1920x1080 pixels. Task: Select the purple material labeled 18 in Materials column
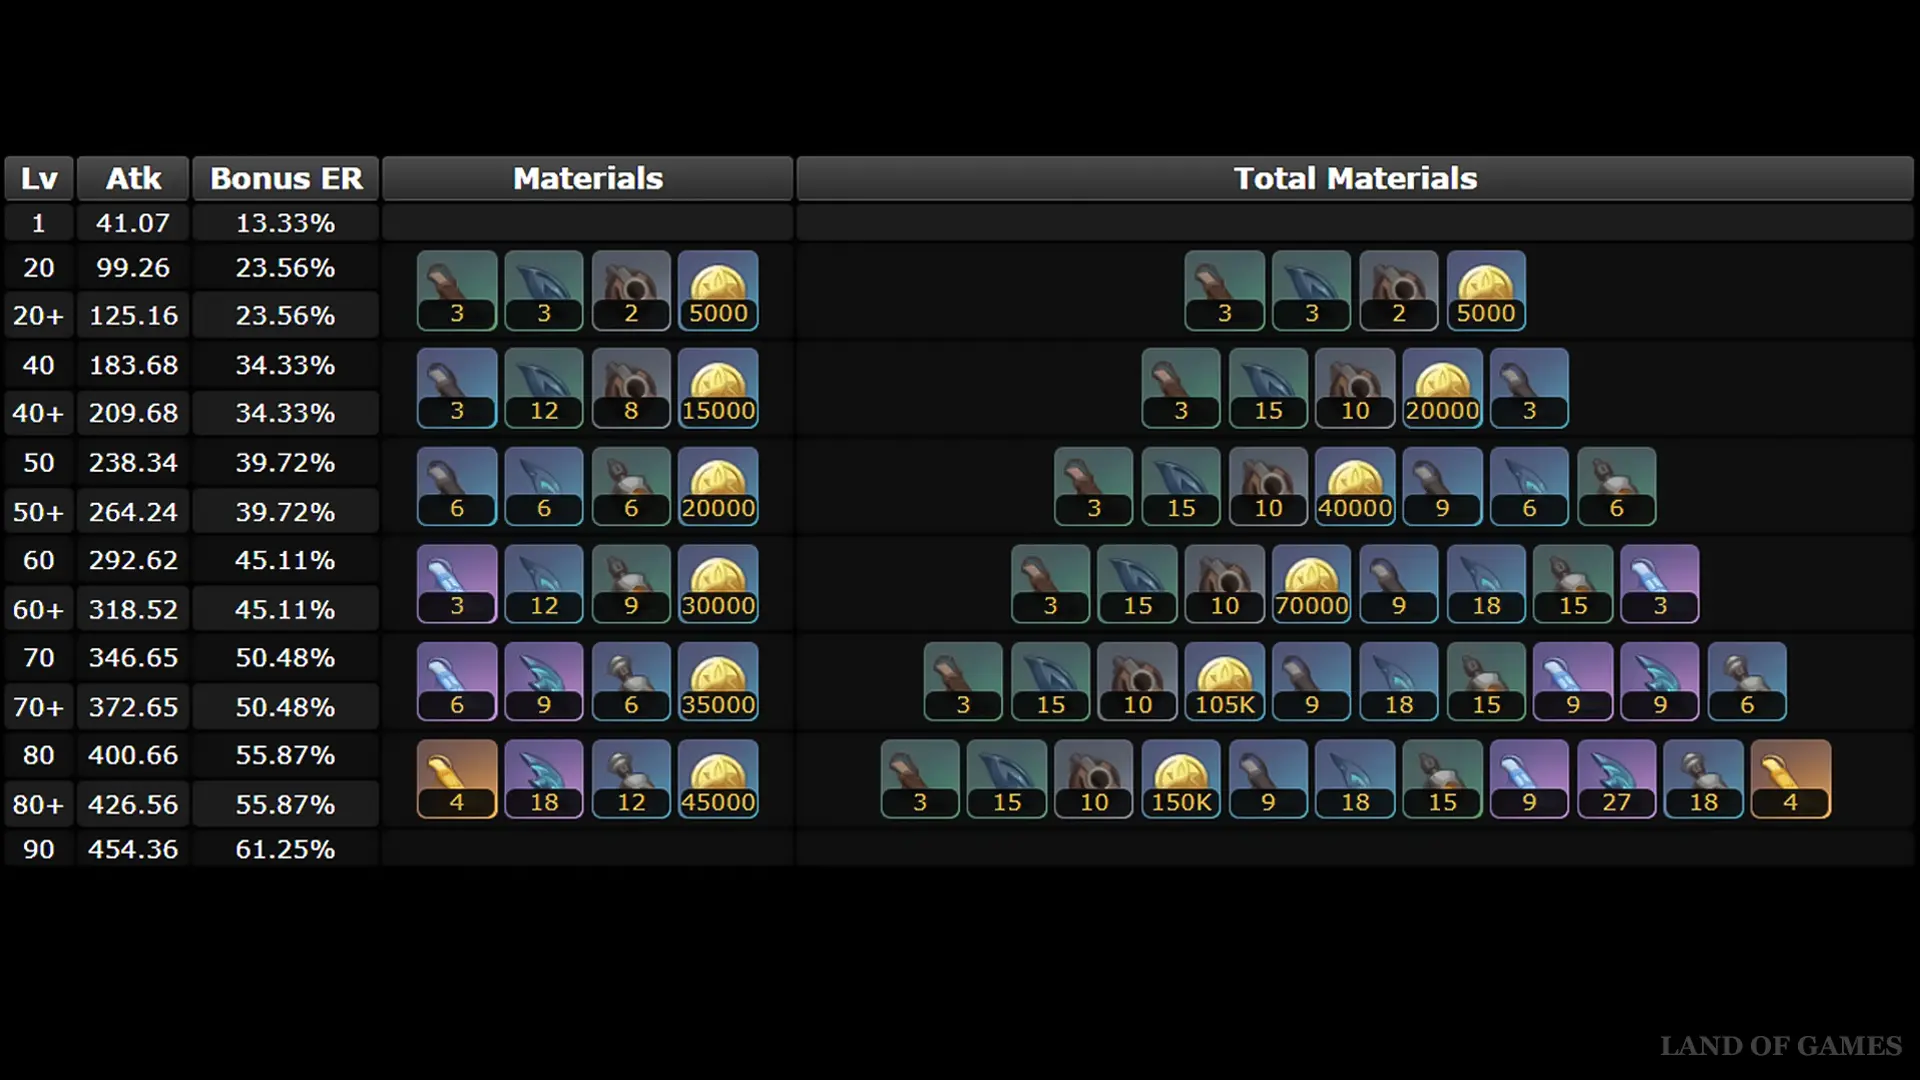coord(544,779)
